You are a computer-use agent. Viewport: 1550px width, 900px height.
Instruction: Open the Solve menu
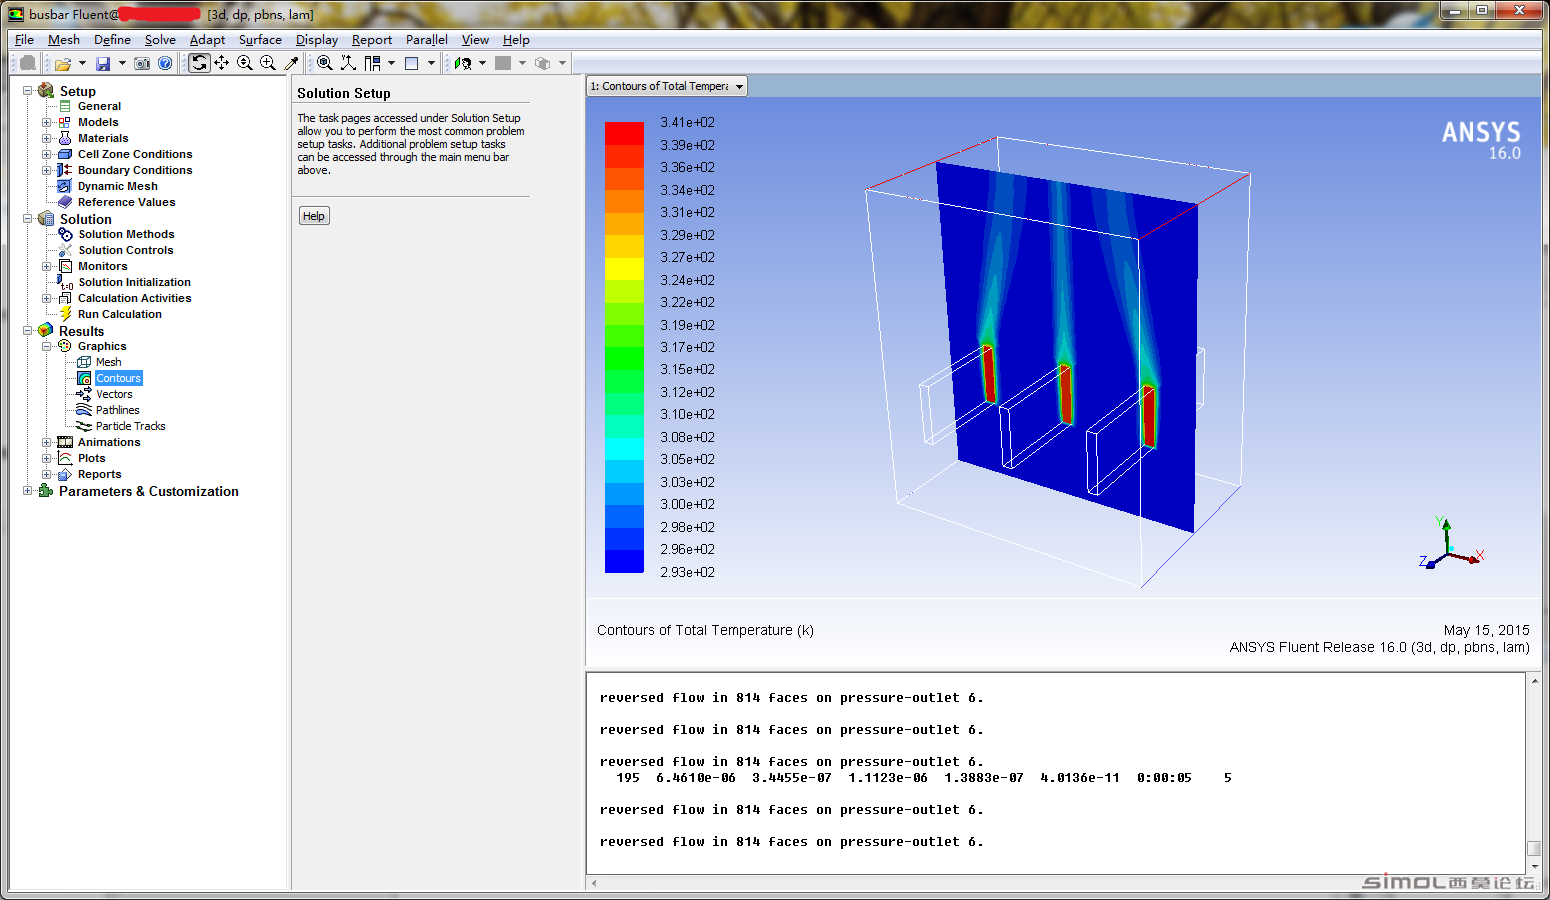point(160,40)
